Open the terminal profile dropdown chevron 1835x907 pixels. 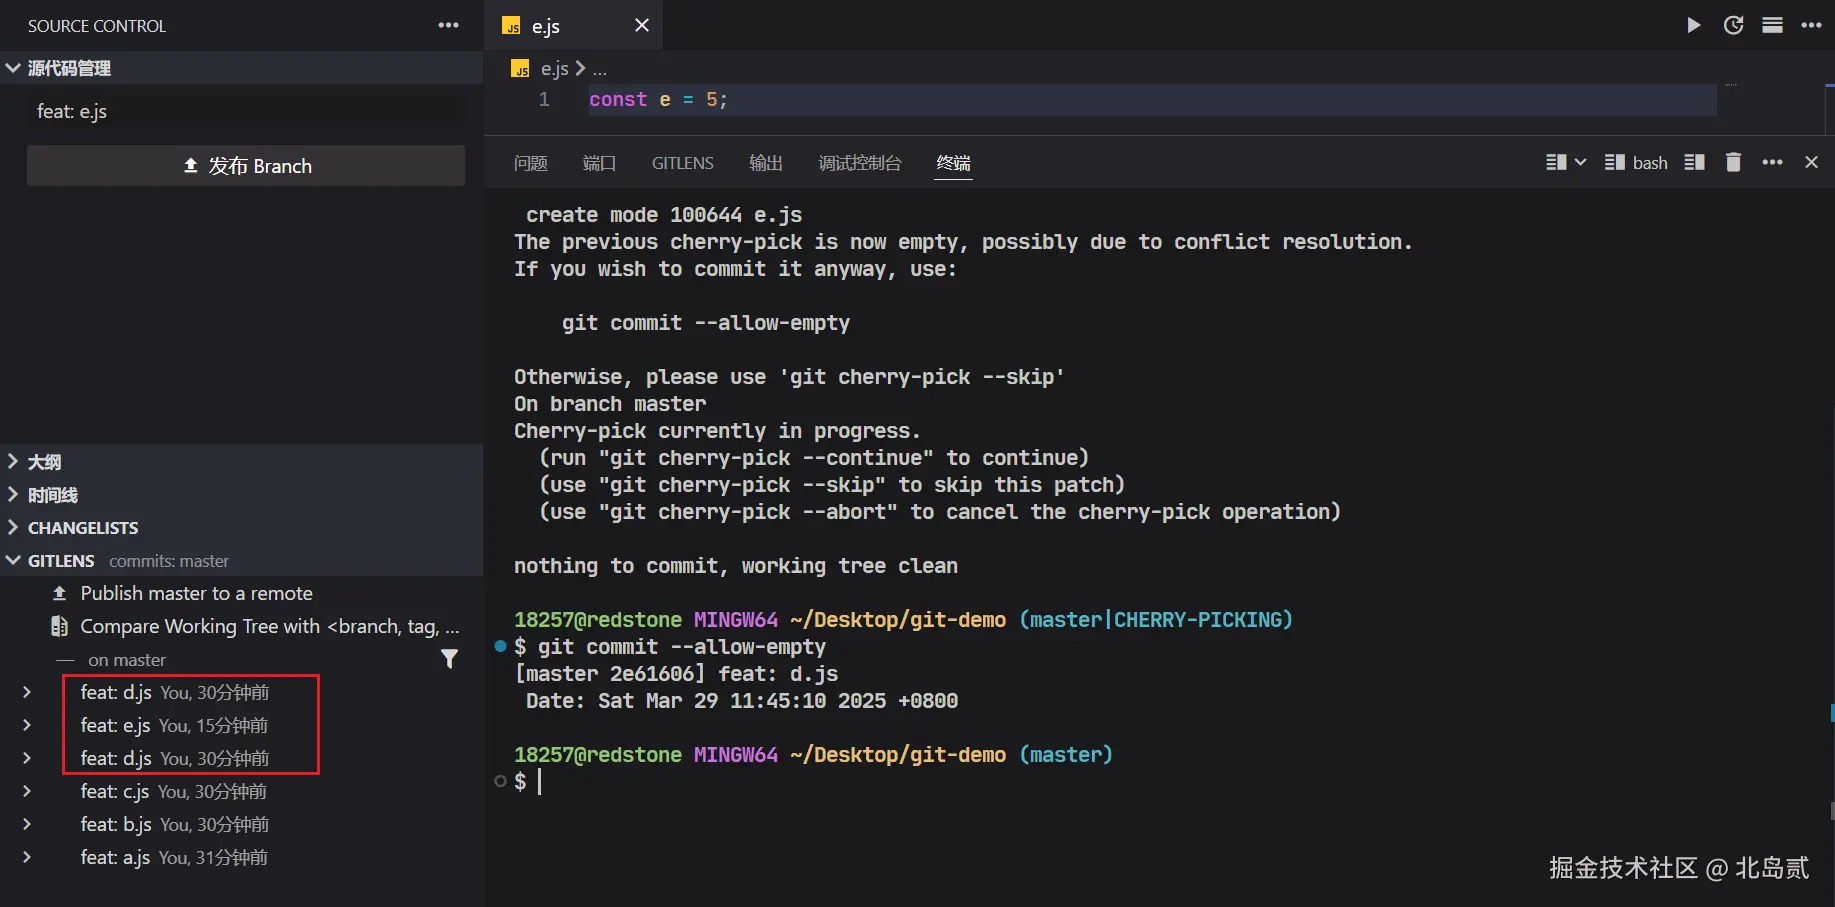[1580, 162]
